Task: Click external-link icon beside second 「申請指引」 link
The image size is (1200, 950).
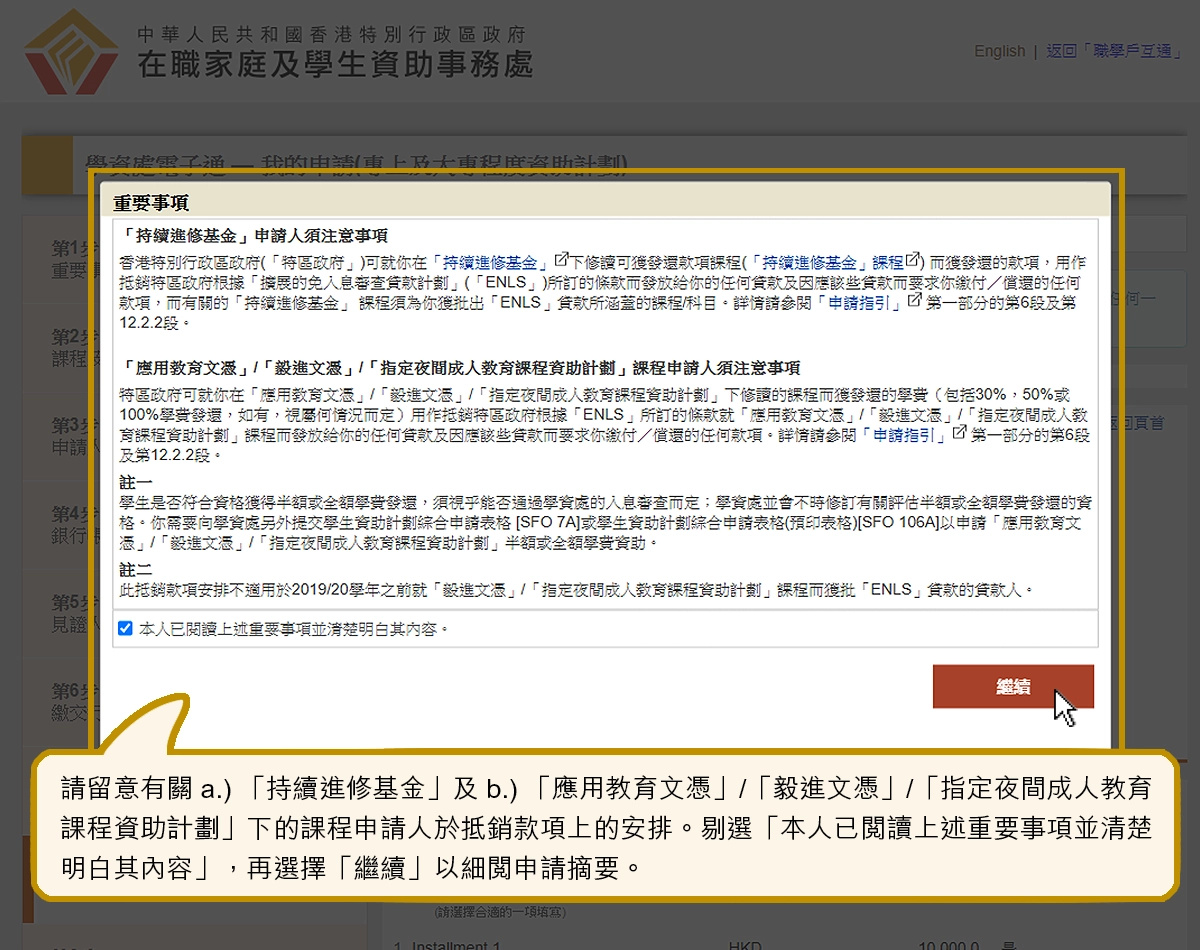Action: click(x=960, y=433)
